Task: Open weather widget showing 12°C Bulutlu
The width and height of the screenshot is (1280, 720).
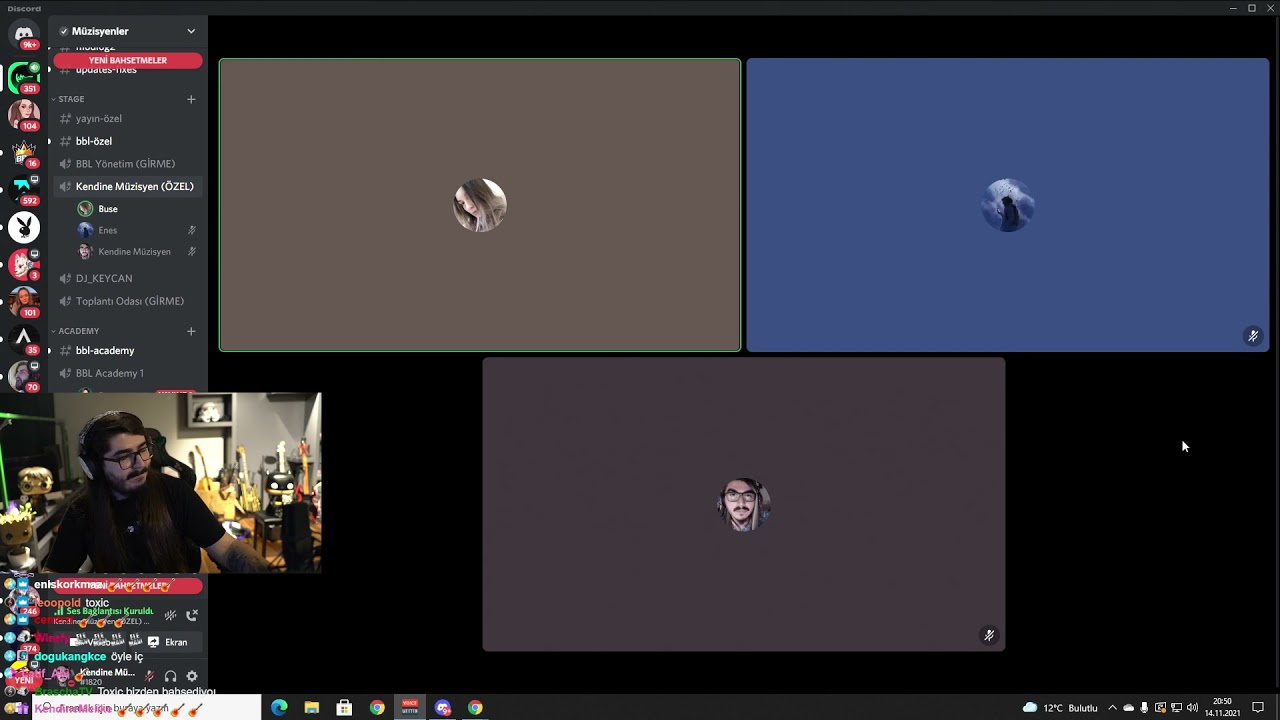Action: (1060, 707)
